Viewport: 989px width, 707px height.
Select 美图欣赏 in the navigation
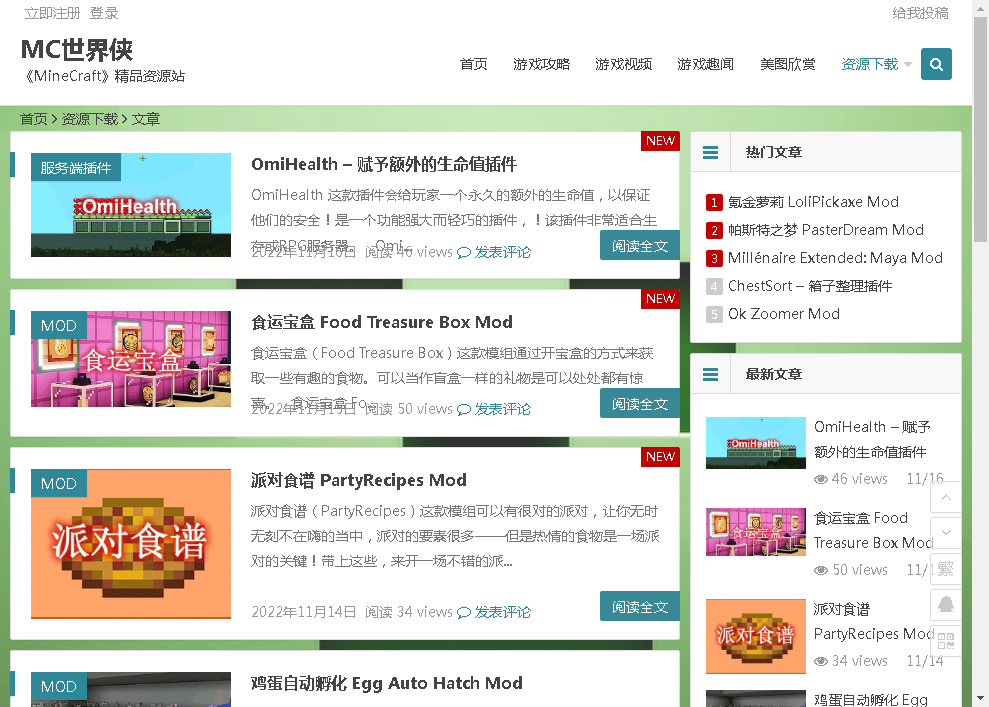coord(787,64)
